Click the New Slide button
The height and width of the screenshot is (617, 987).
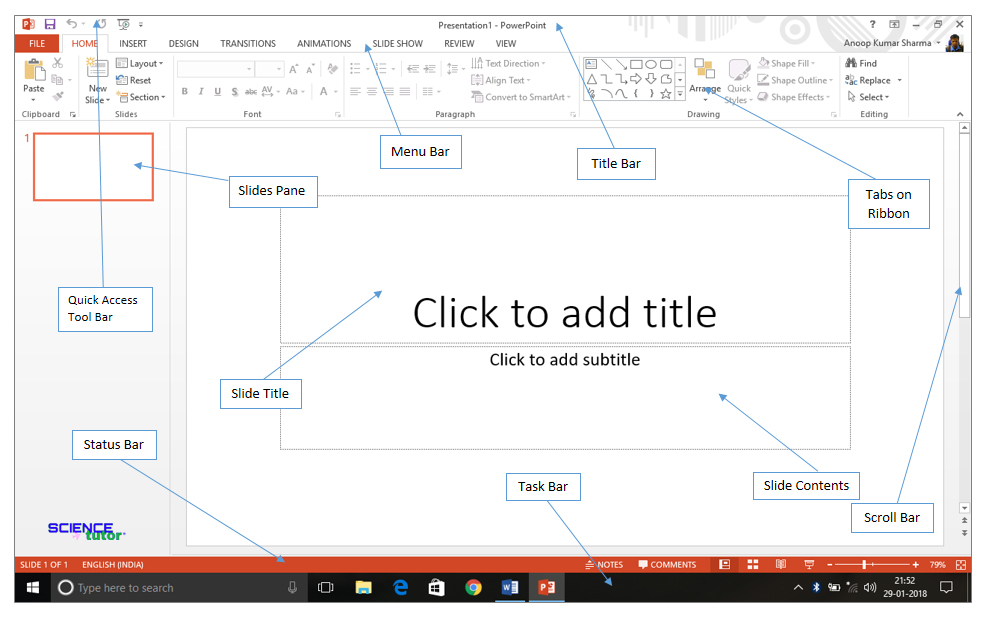pos(96,75)
